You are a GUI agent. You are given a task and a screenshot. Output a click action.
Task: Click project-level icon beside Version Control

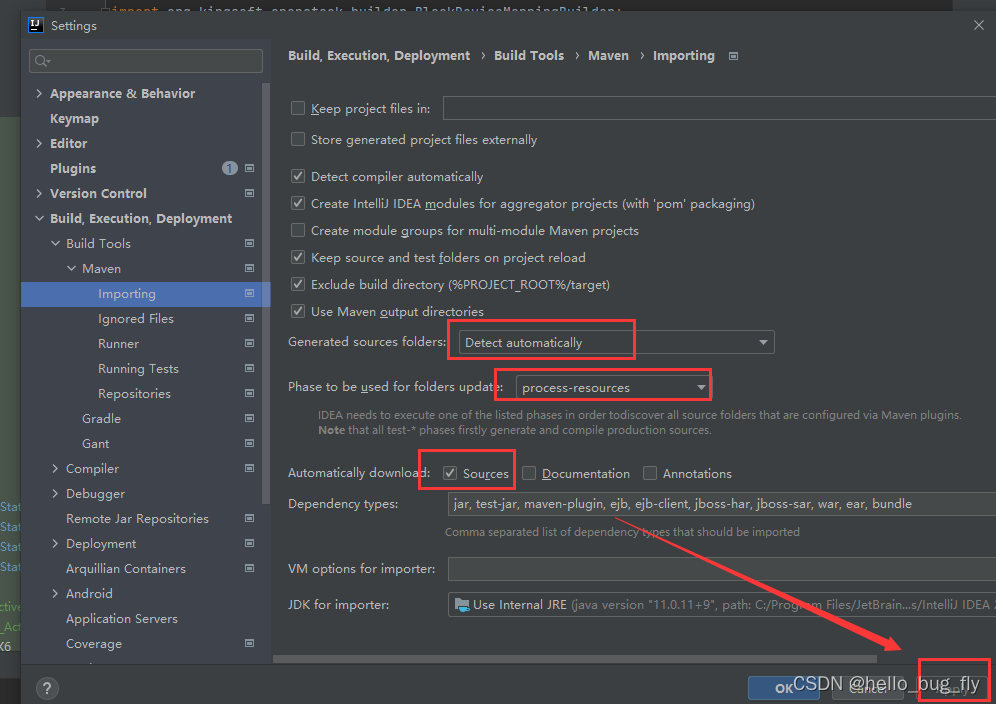[250, 193]
